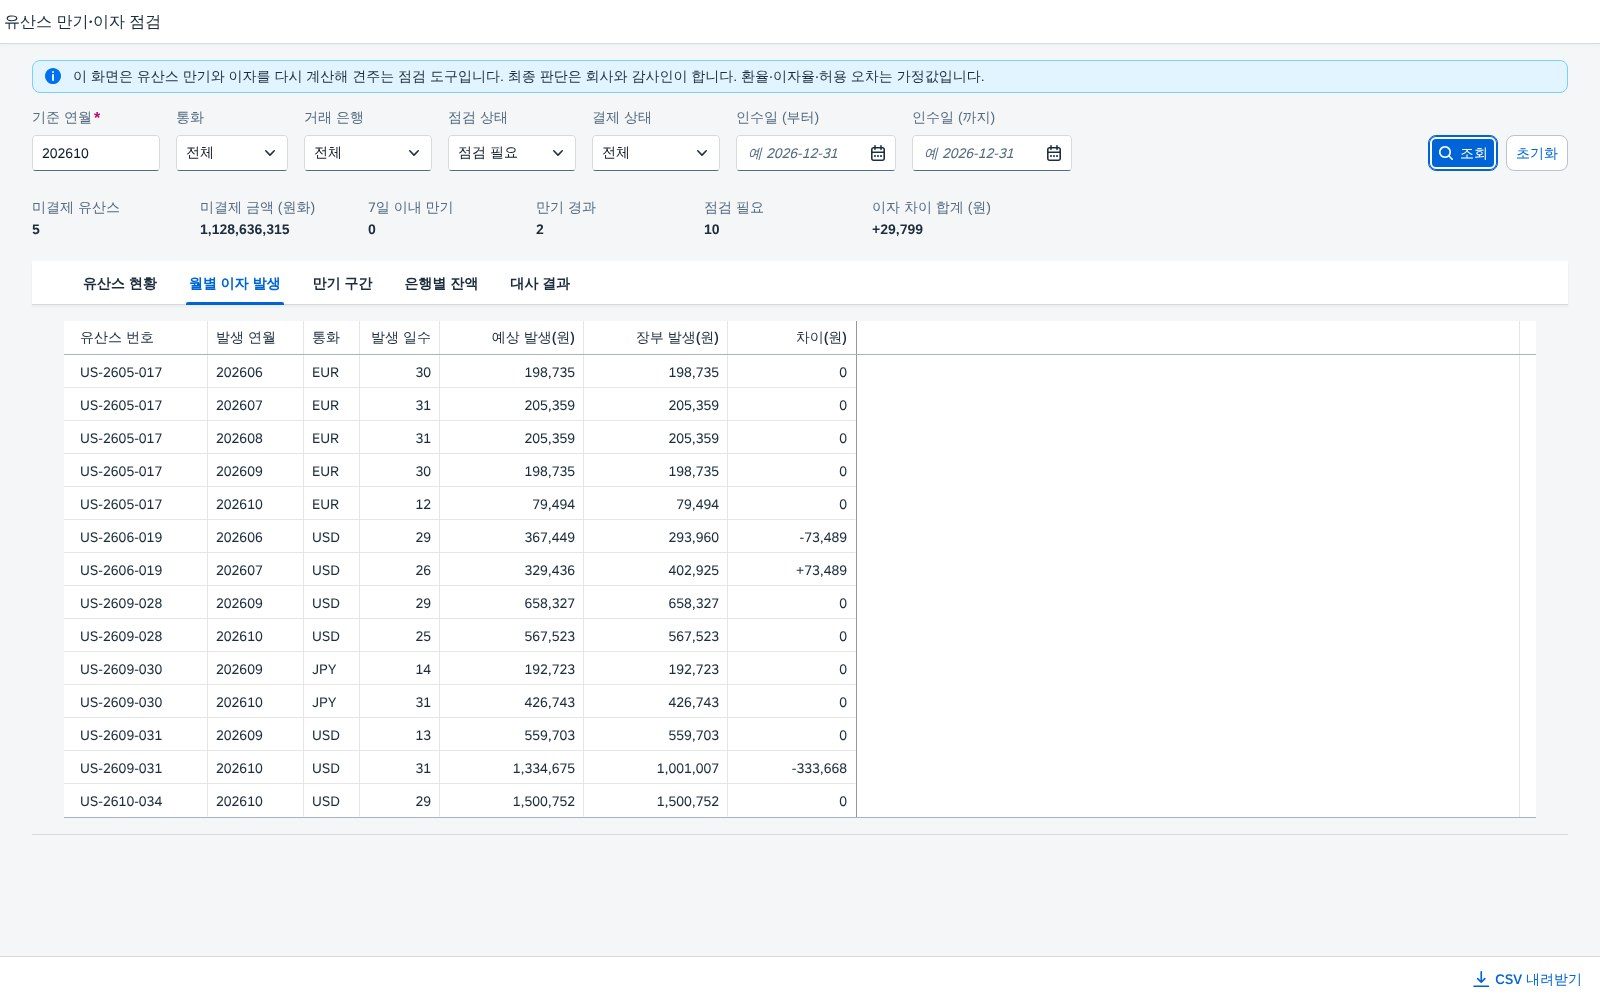Click the info icon in the notice banner

[x=53, y=76]
